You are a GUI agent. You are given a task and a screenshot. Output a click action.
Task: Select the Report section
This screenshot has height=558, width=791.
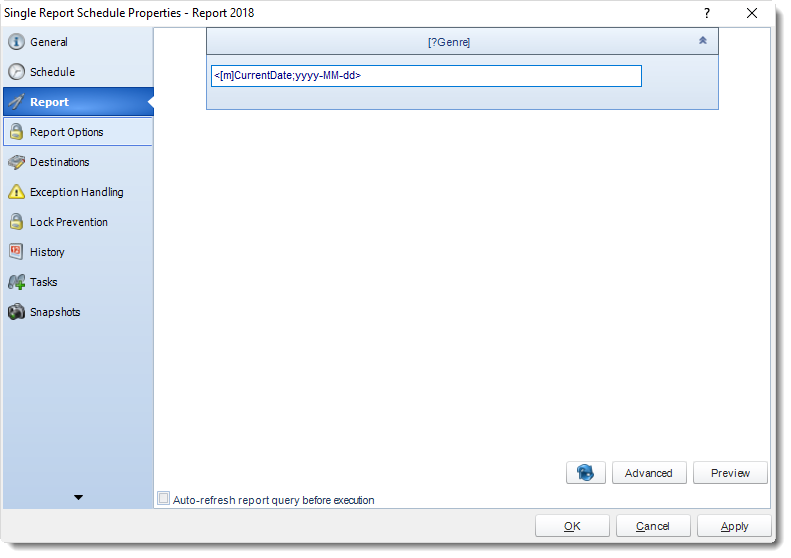[78, 102]
